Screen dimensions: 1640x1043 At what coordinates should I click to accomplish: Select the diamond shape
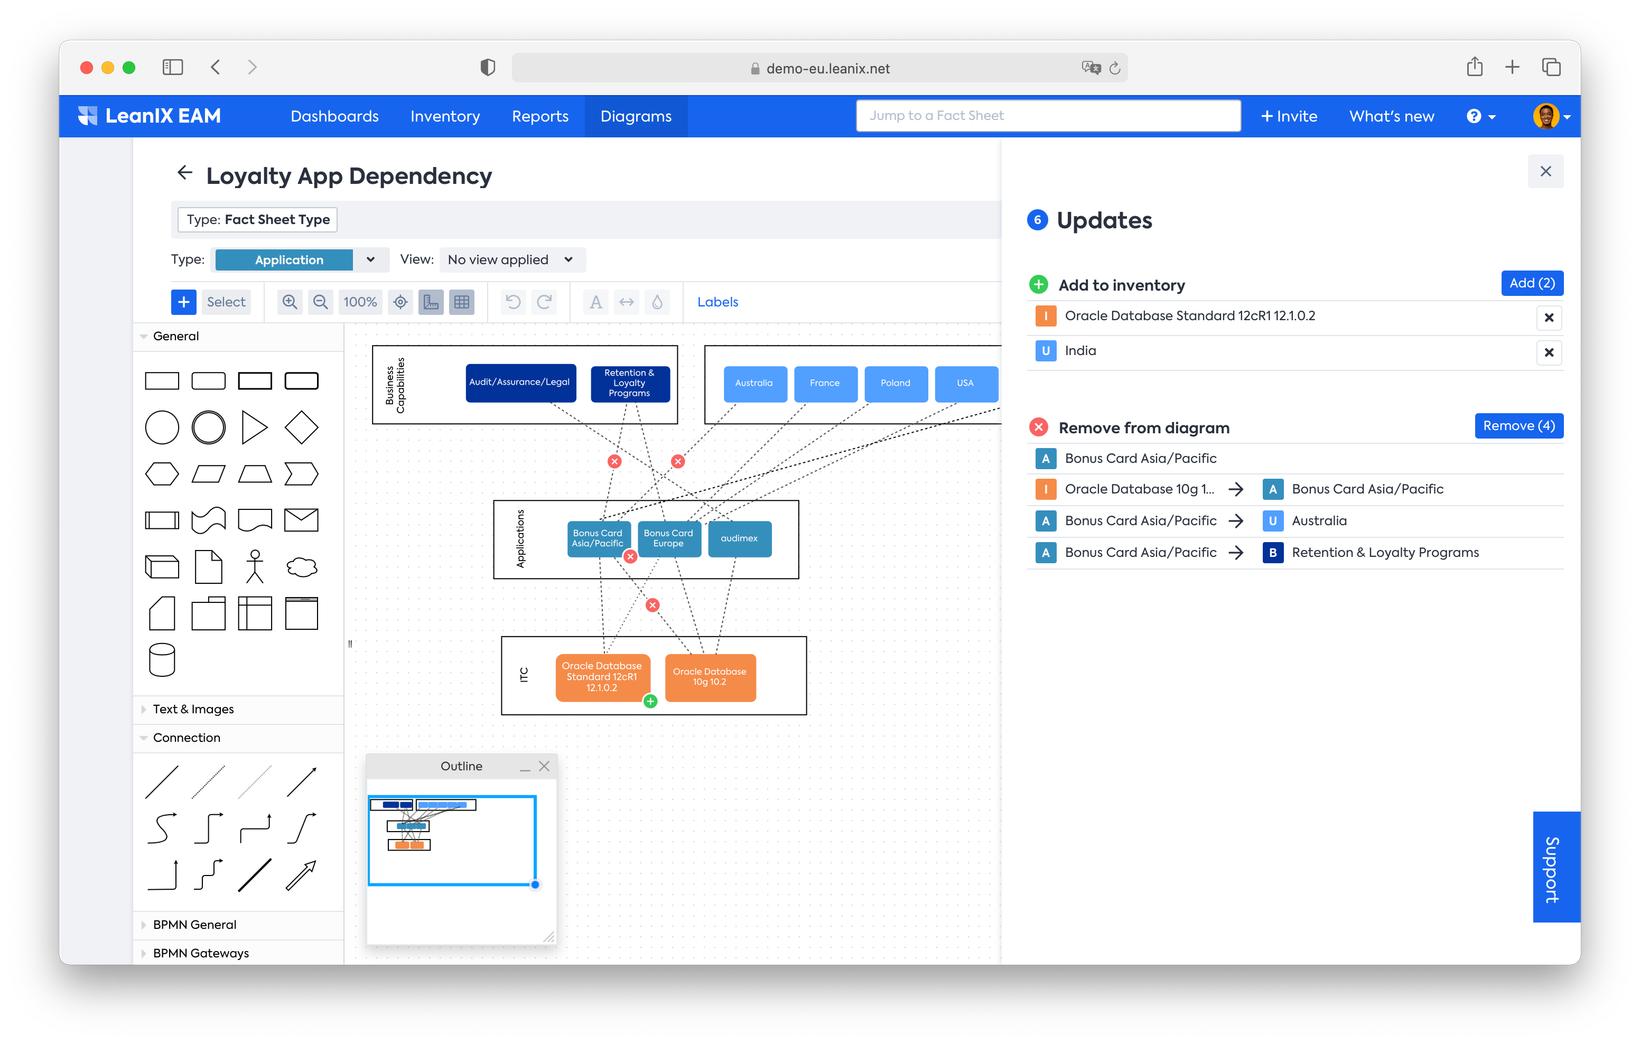pos(301,428)
